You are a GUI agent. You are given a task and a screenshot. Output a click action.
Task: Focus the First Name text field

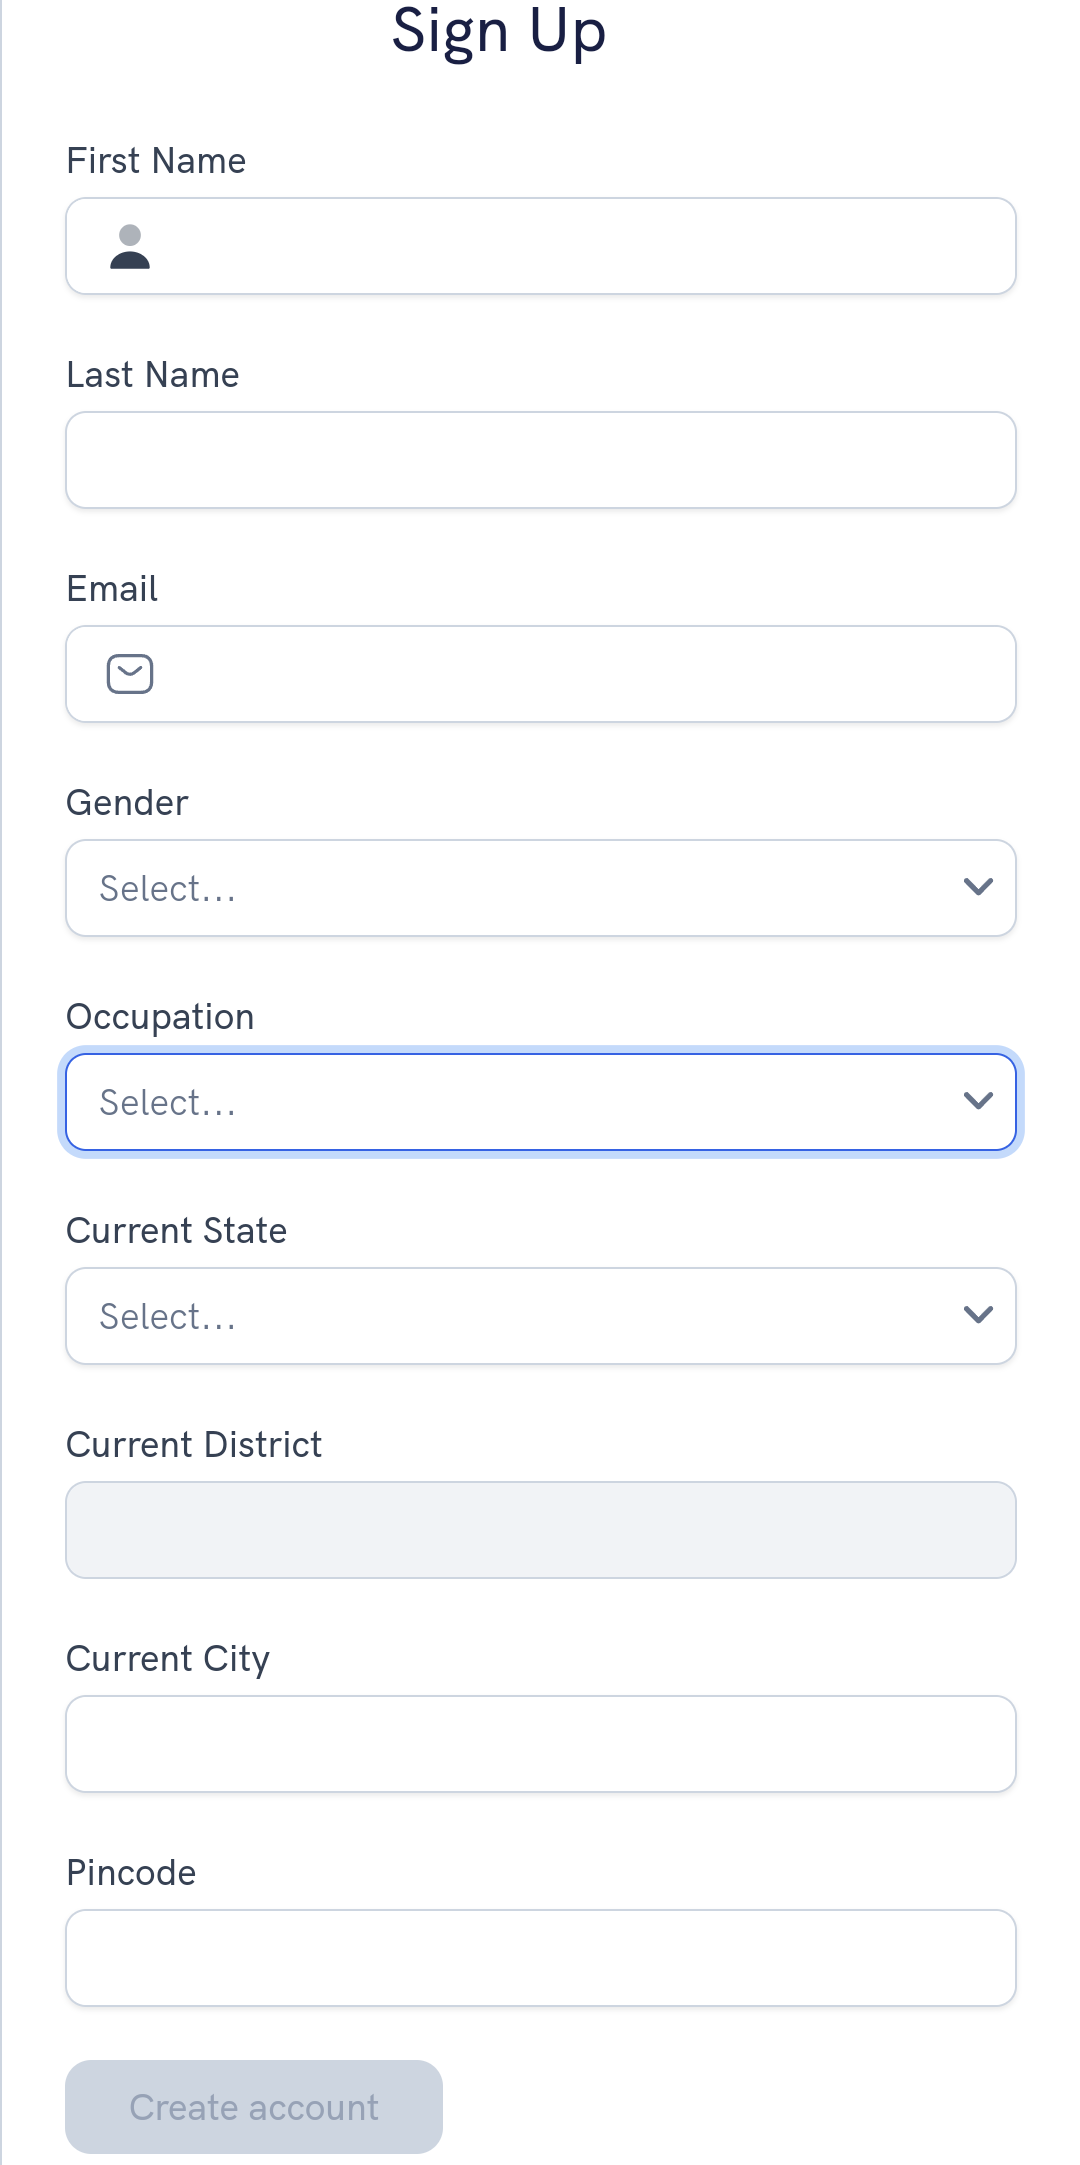coord(580,246)
